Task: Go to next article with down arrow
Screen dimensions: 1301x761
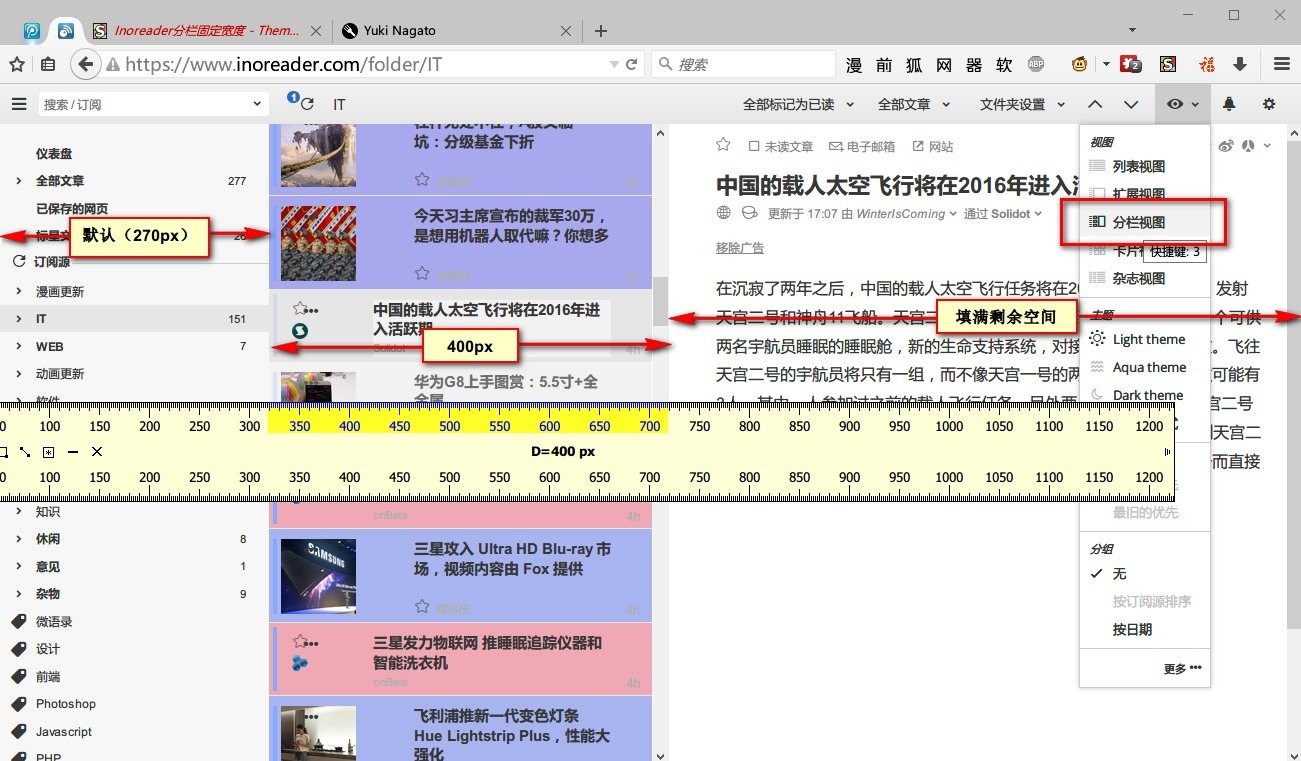Action: click(1131, 104)
